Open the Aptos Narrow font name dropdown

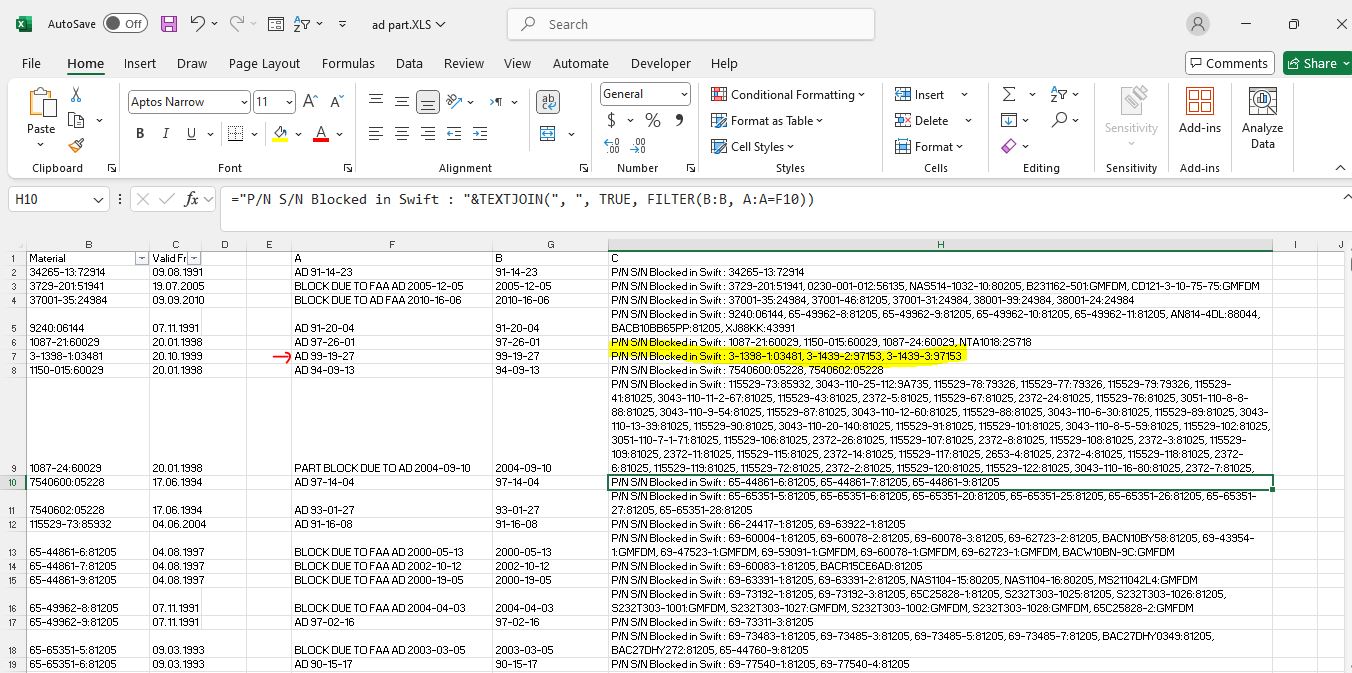(x=244, y=102)
